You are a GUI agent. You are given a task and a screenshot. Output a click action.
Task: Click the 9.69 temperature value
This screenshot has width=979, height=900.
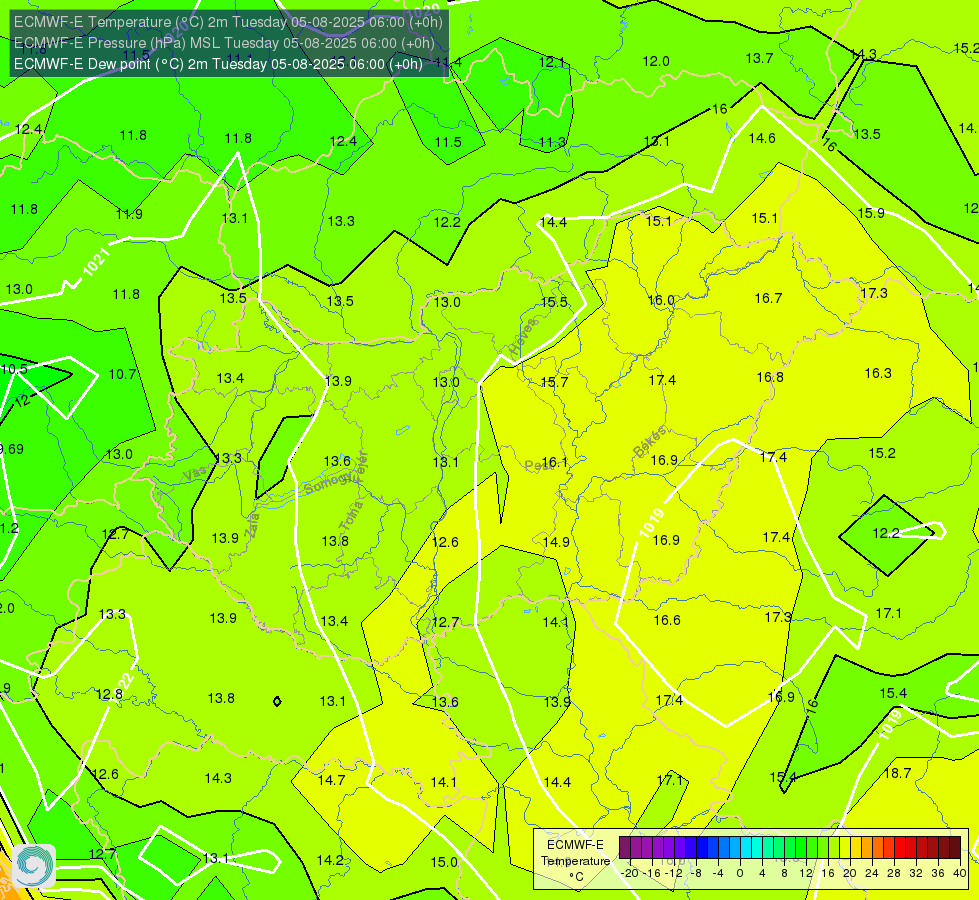coord(12,449)
